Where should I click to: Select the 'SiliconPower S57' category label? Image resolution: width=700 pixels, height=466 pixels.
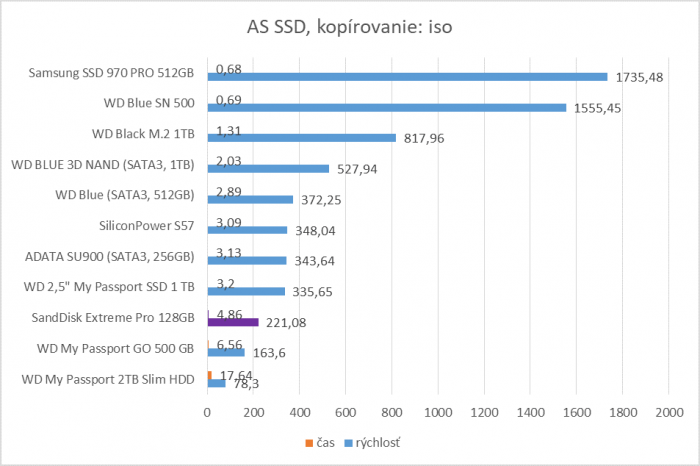(x=149, y=226)
